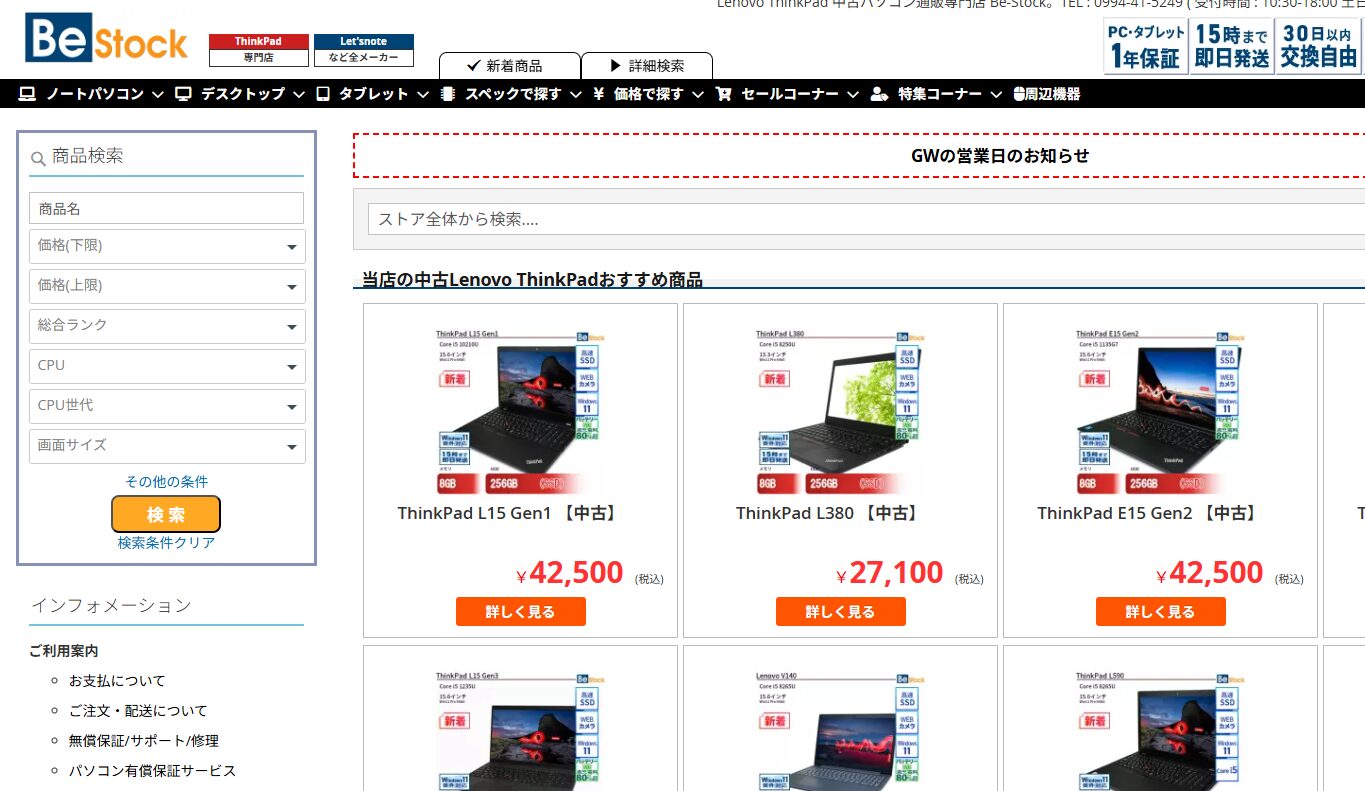The image size is (1365, 791).
Task: Click the ThinkPad L15 Gen1 【中古】 title
Action: tap(508, 513)
